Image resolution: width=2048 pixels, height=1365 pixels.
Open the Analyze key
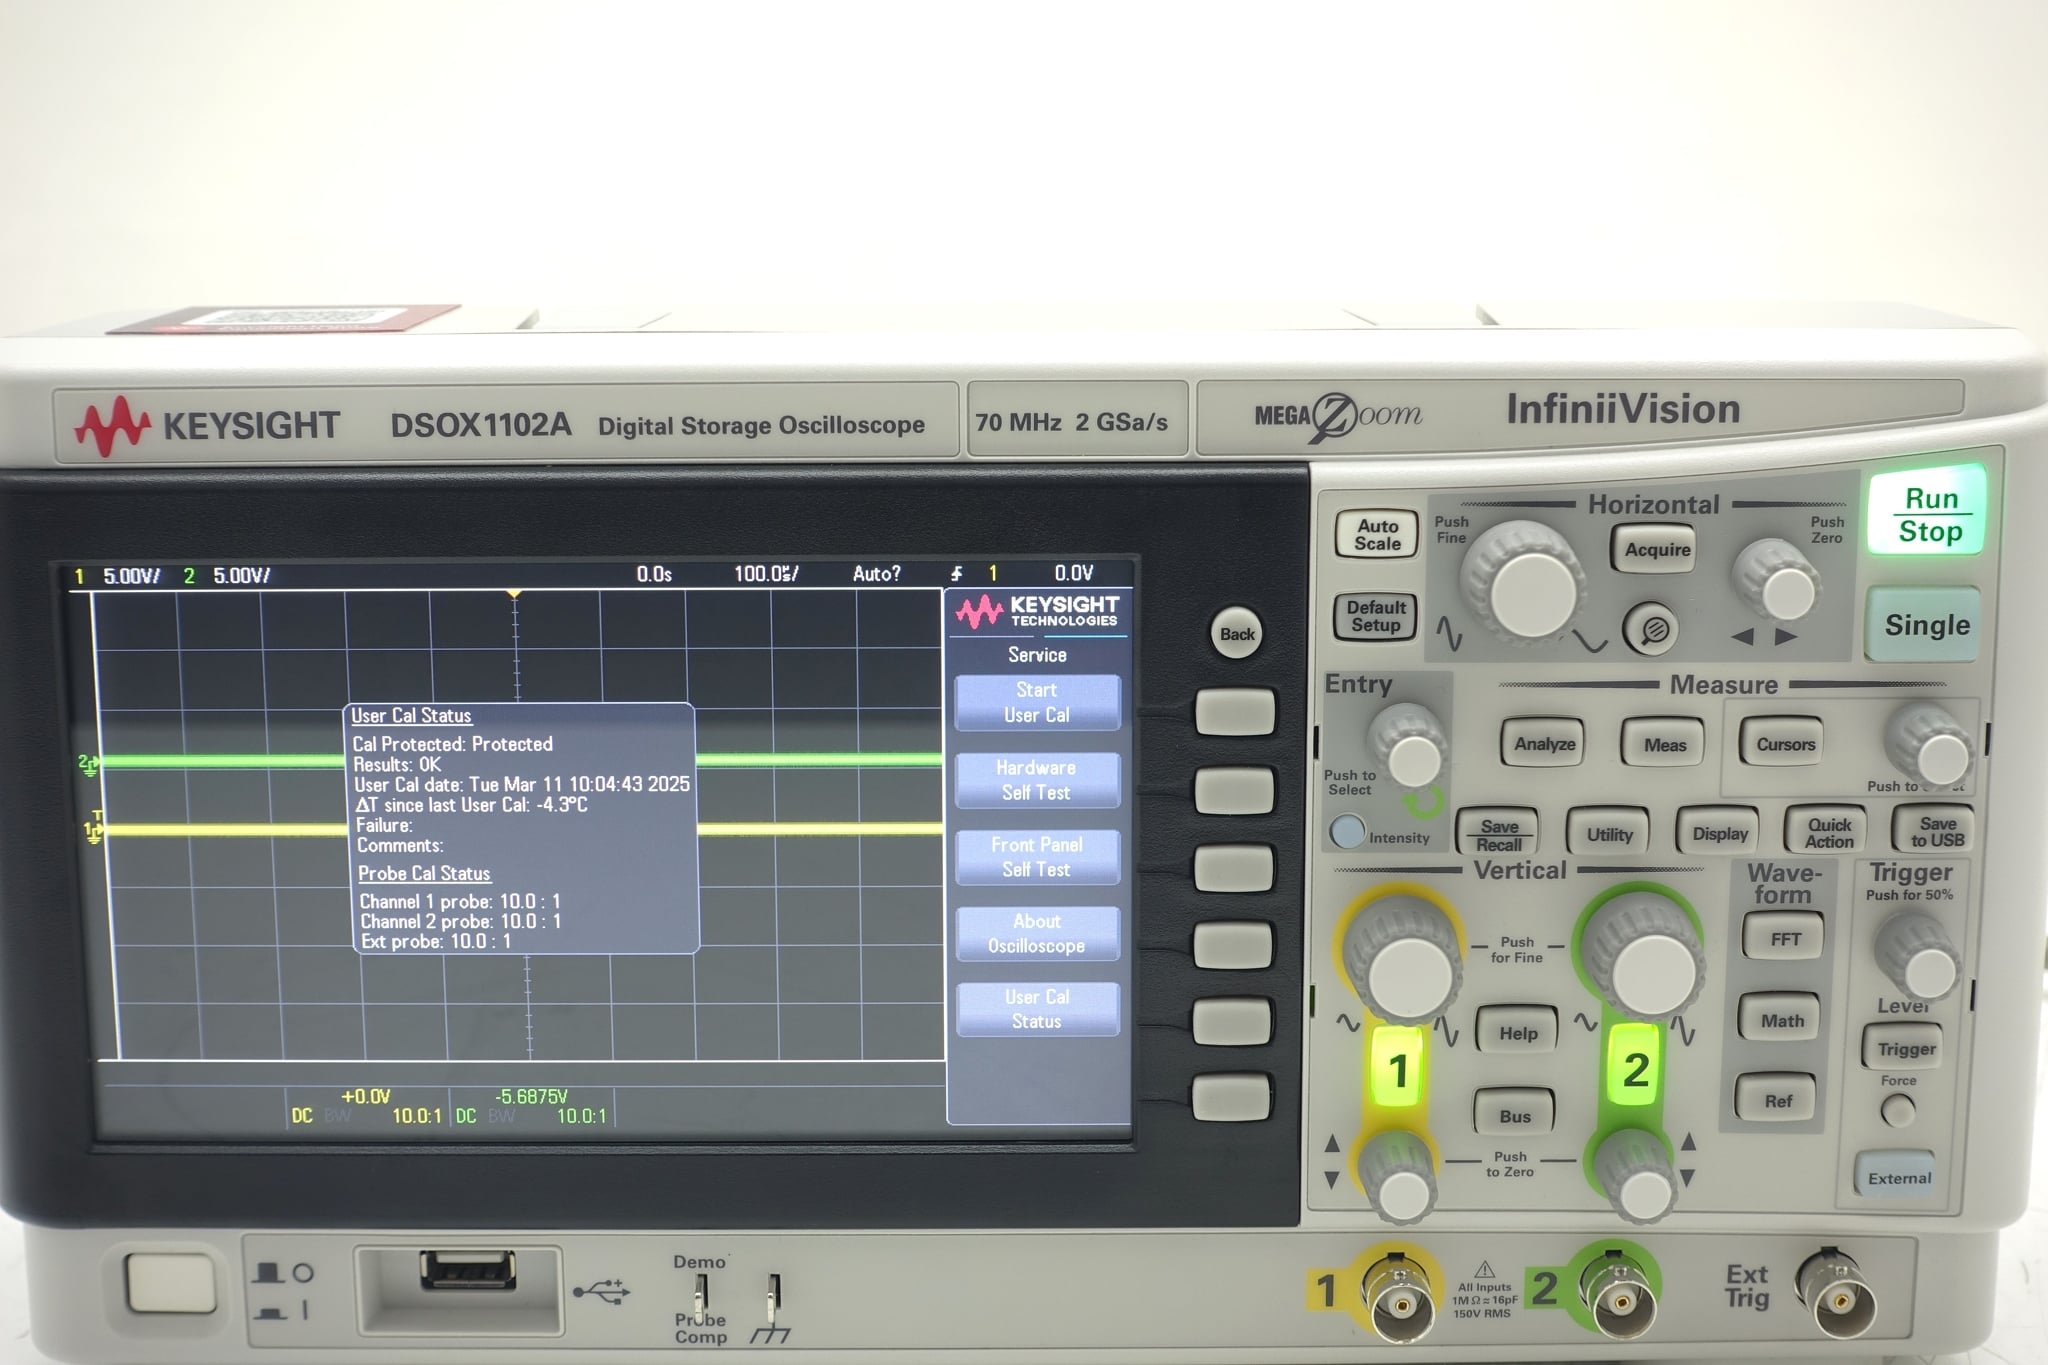1544,743
